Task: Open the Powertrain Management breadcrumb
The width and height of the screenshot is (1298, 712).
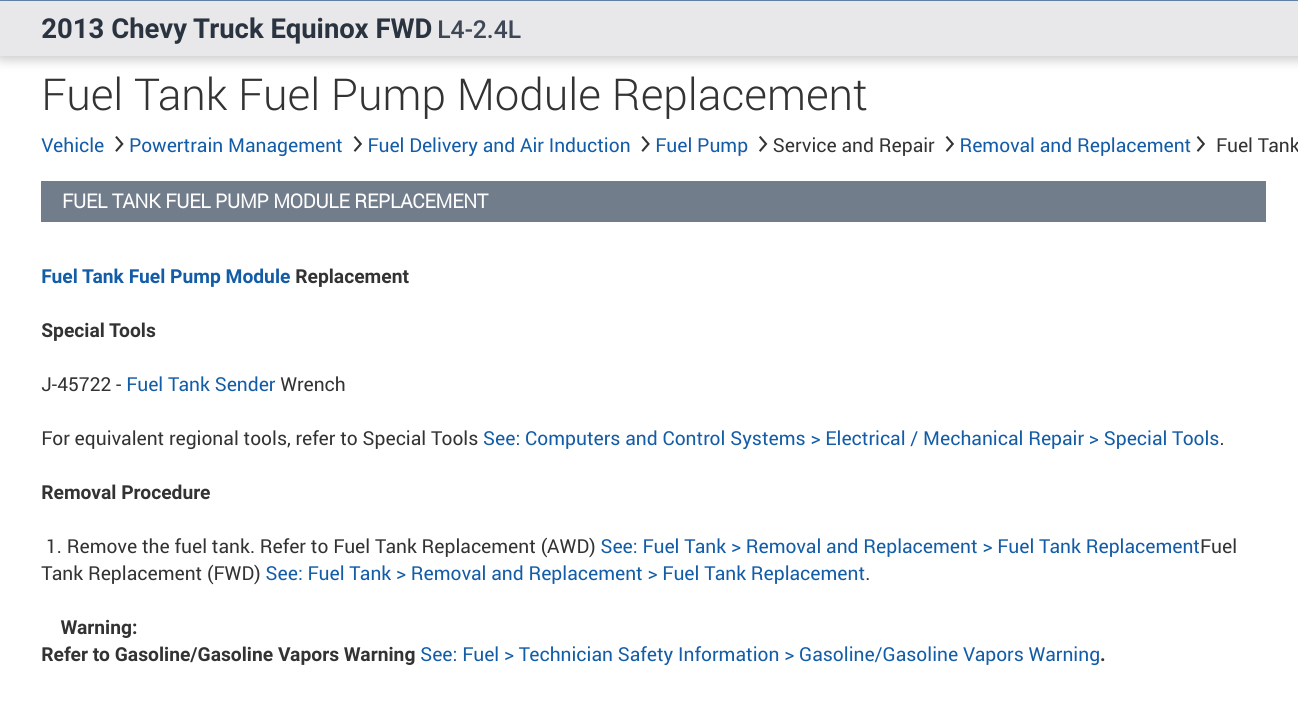Action: [x=235, y=146]
